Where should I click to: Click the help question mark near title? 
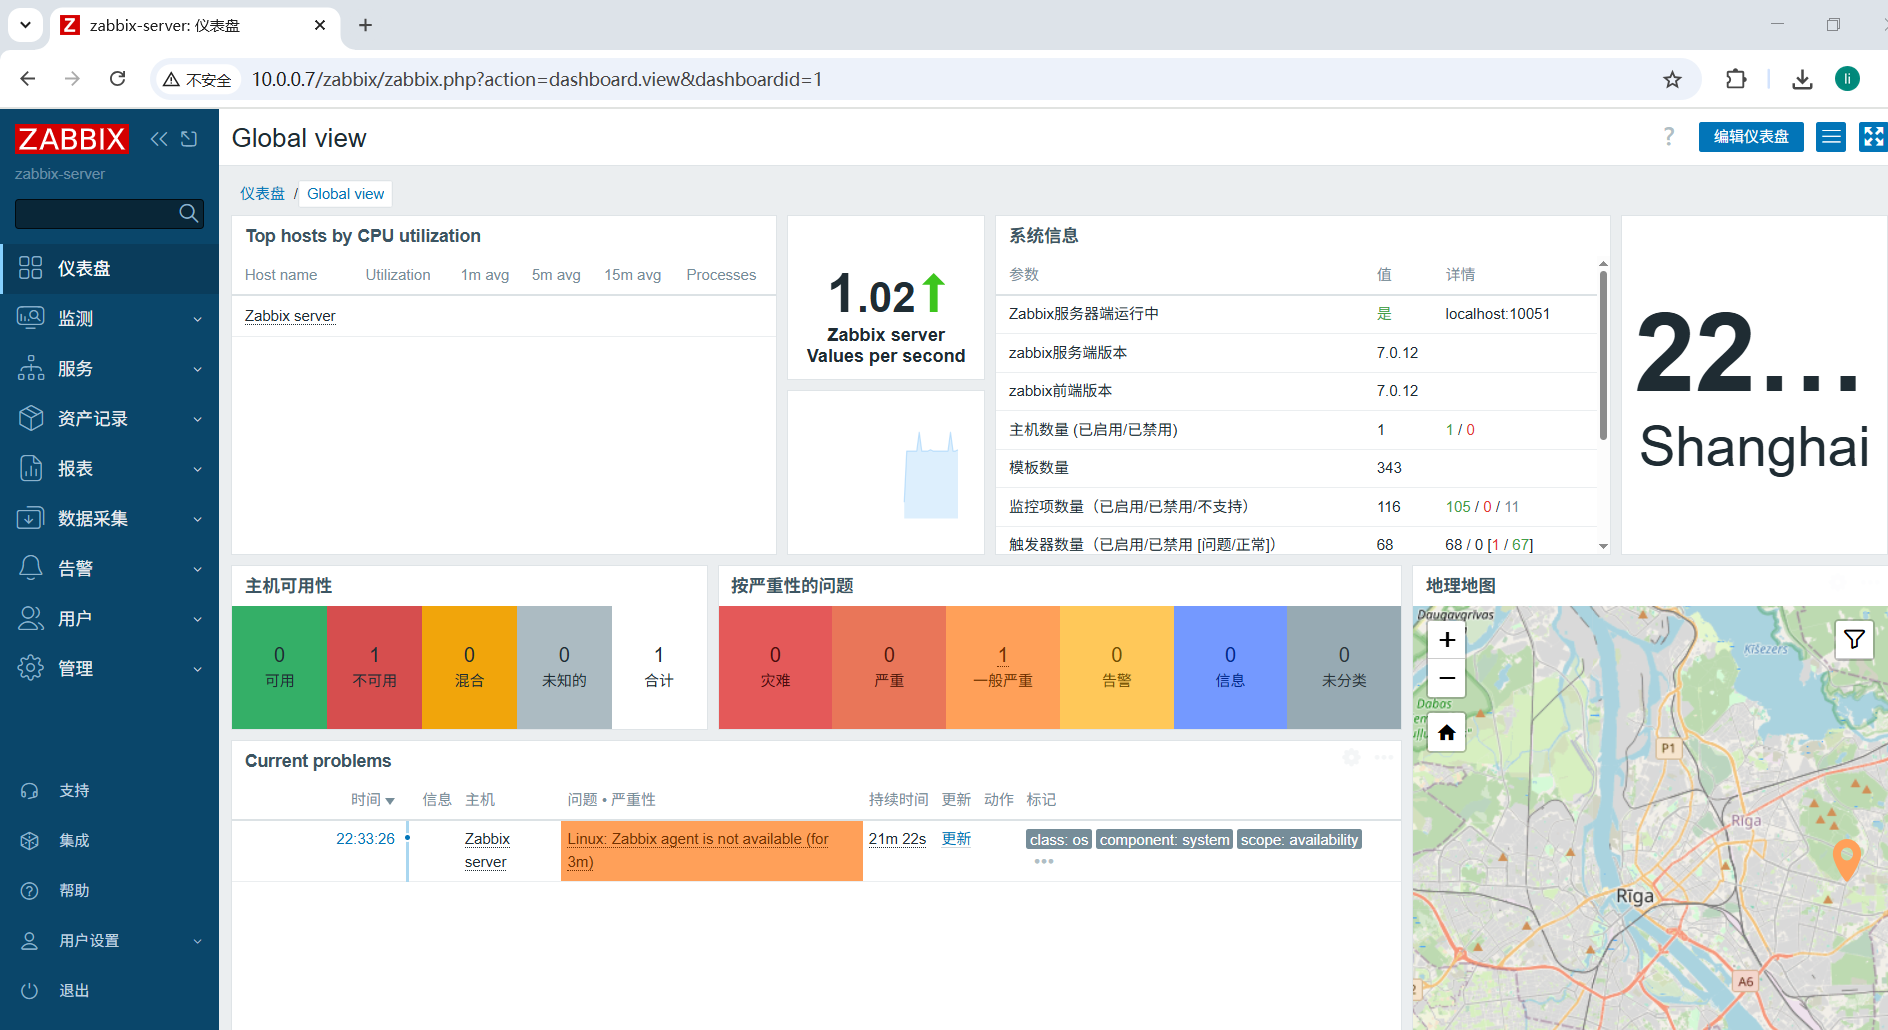(1668, 137)
